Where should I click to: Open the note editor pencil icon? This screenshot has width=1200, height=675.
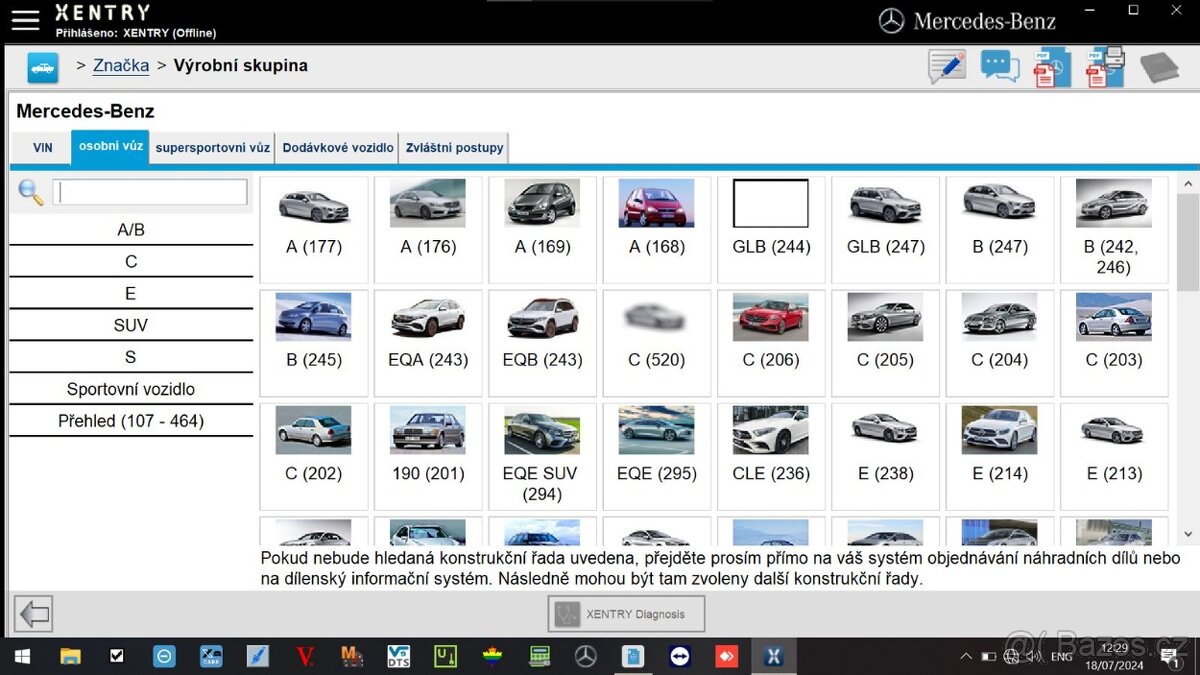click(x=946, y=67)
